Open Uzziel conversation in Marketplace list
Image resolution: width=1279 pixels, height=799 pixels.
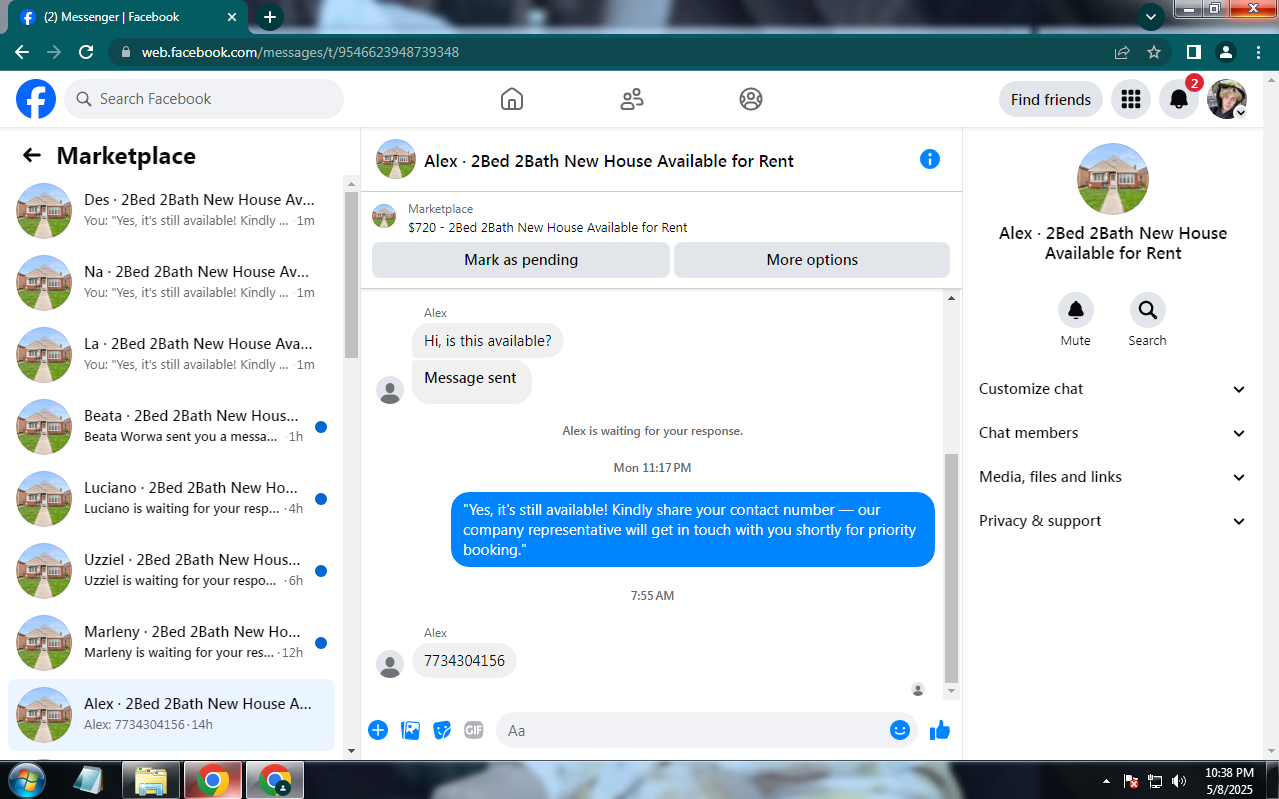171,570
